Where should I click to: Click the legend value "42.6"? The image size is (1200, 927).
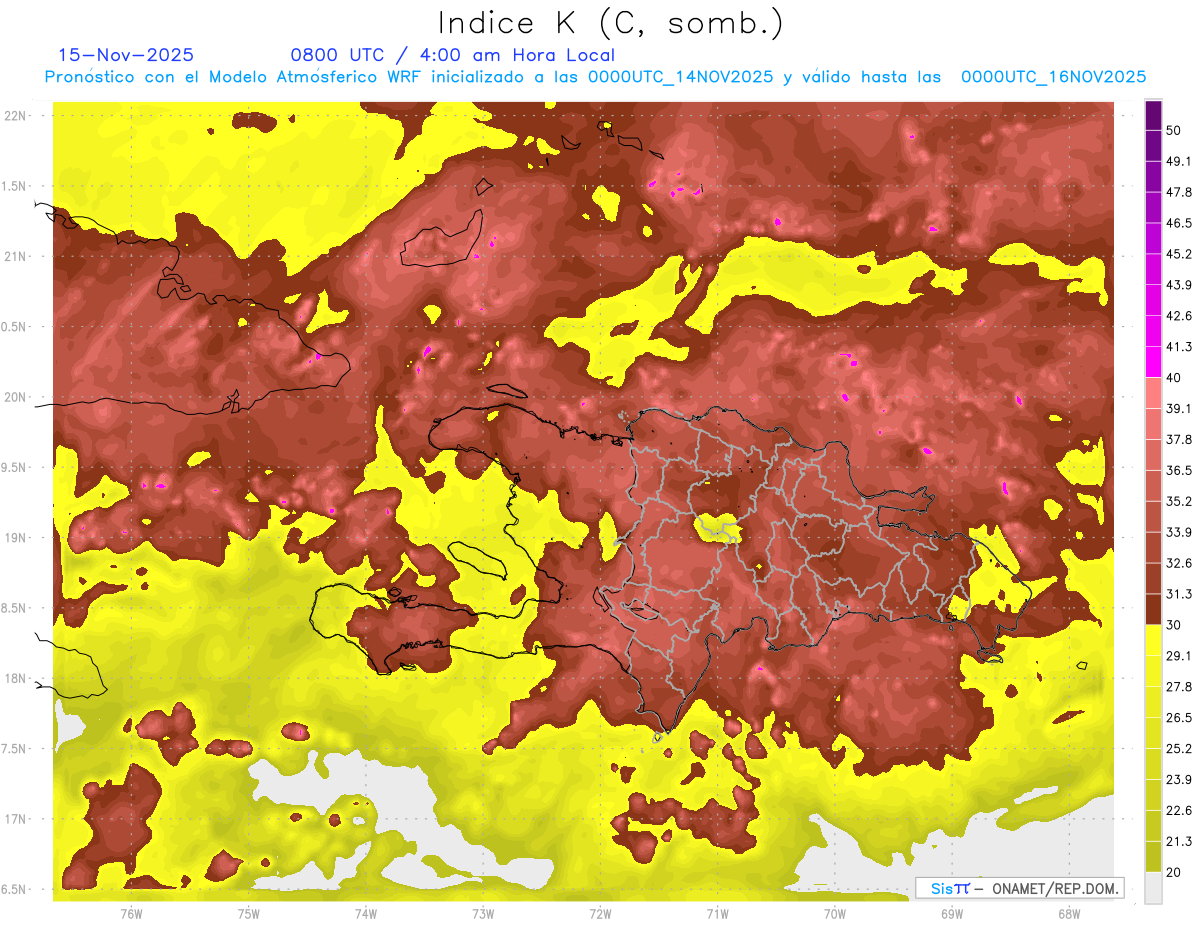[x=1178, y=316]
